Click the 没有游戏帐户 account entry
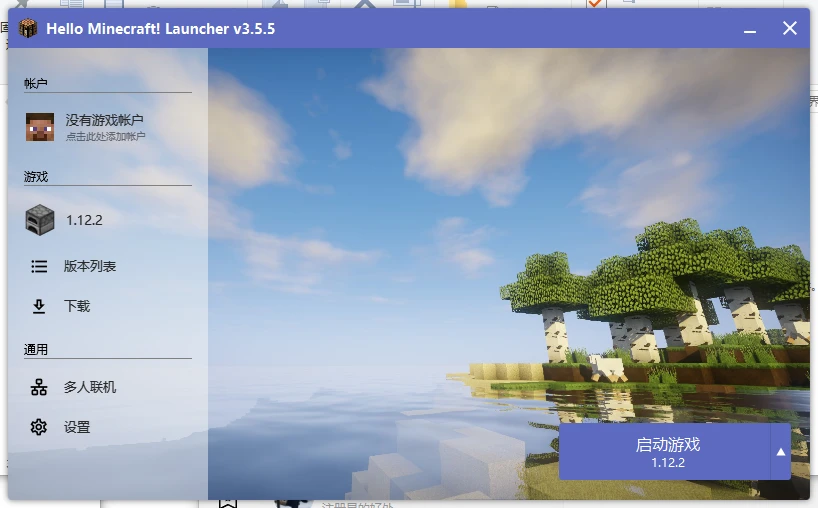This screenshot has width=818, height=508. 105,120
